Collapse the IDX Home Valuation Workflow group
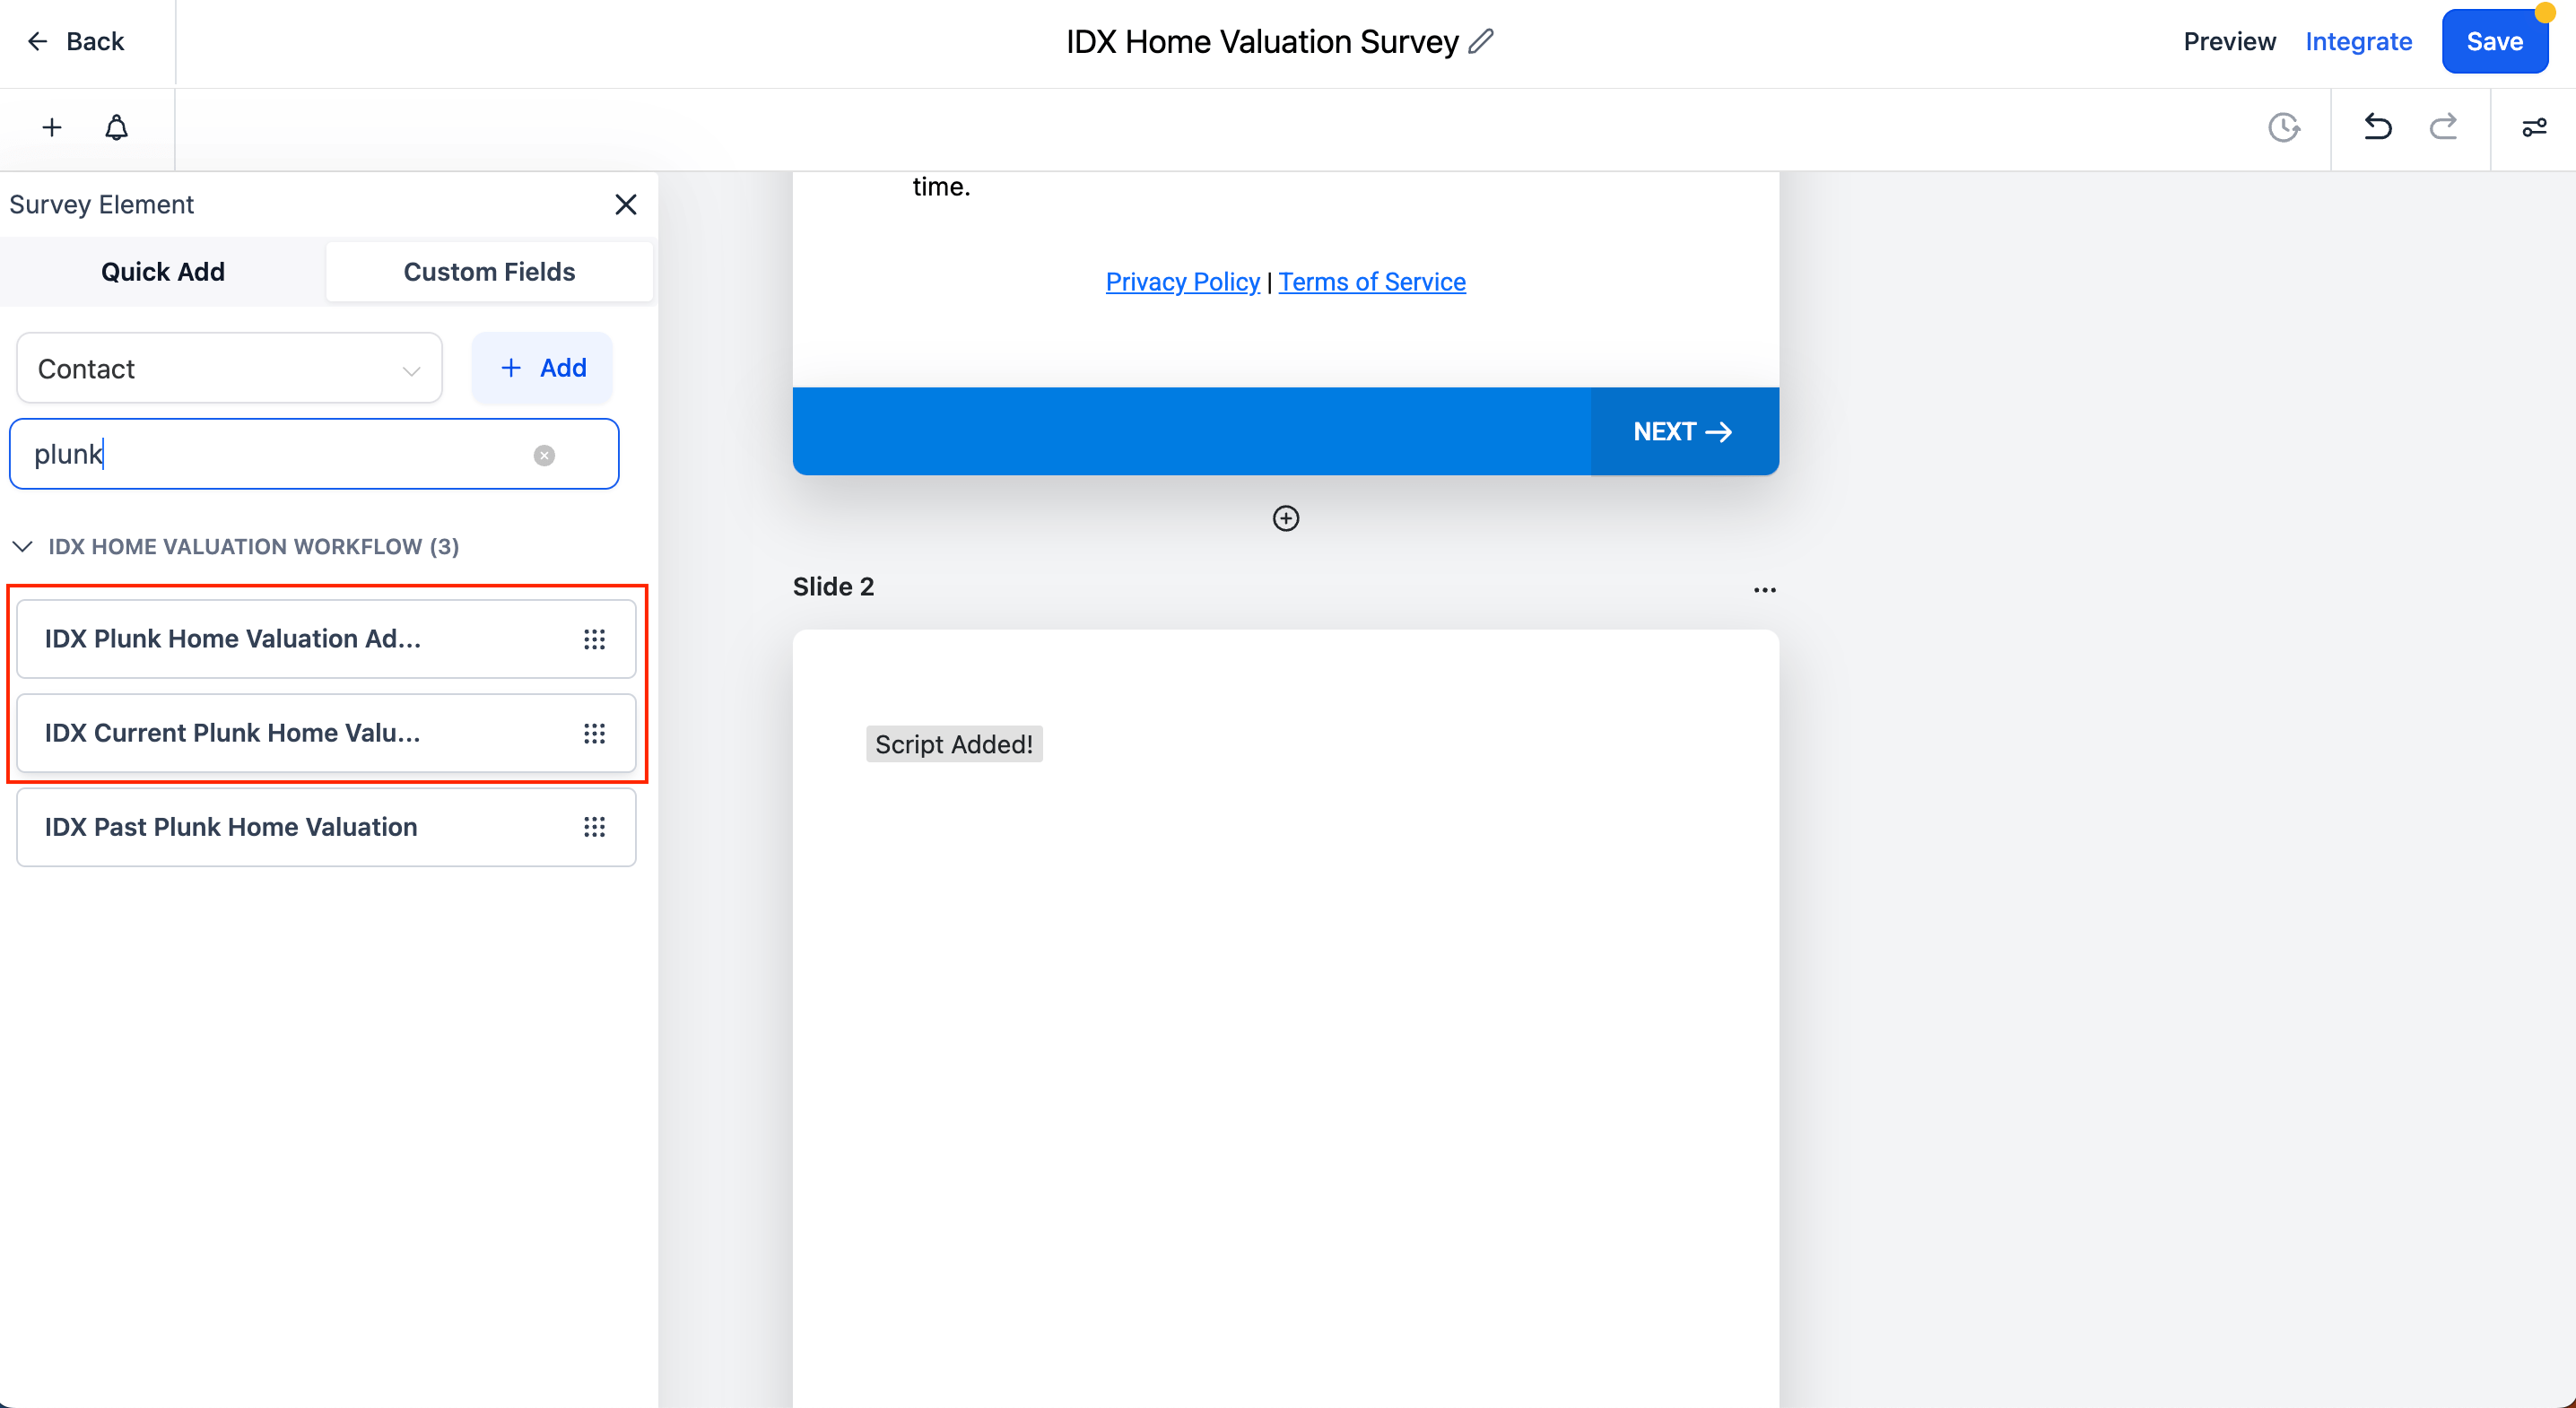The width and height of the screenshot is (2576, 1408). 23,546
